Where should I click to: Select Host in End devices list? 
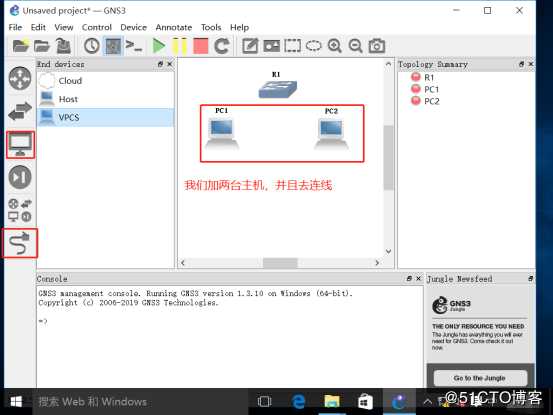pyautogui.click(x=105, y=99)
